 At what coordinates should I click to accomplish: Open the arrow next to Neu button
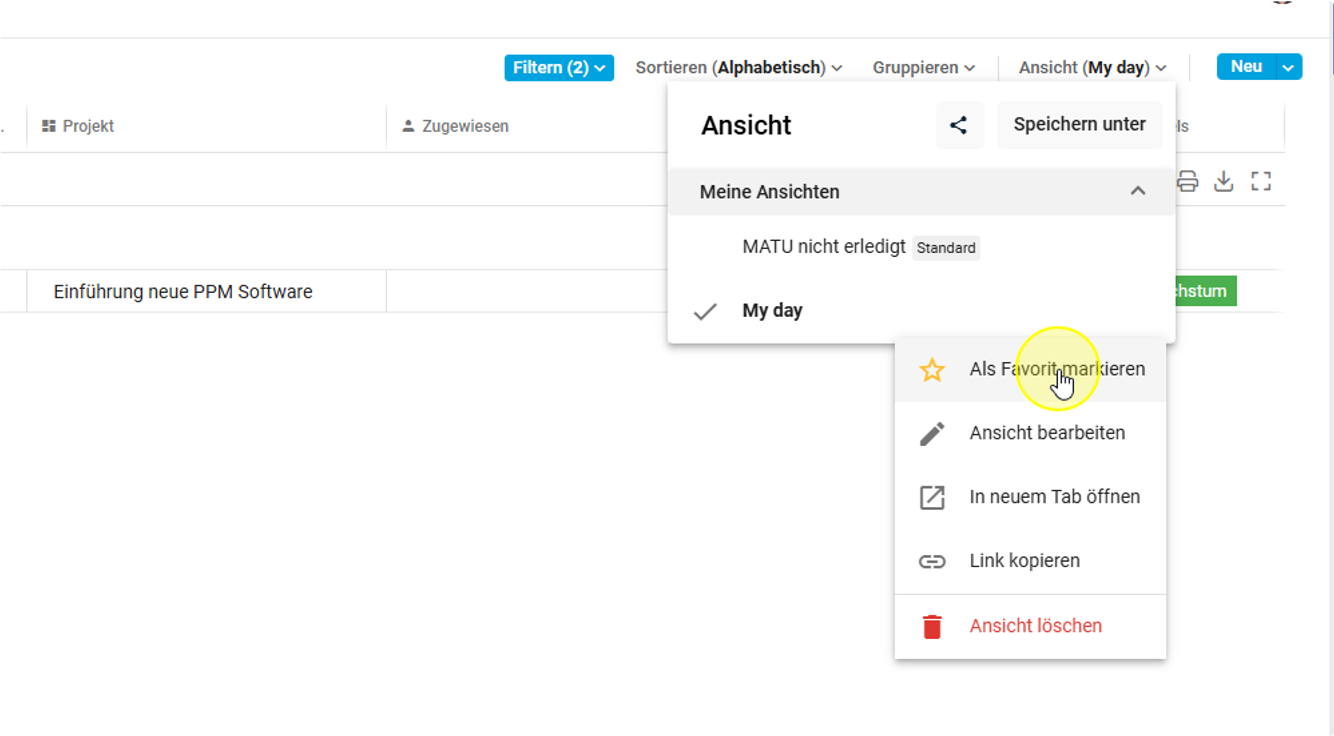tap(1289, 67)
